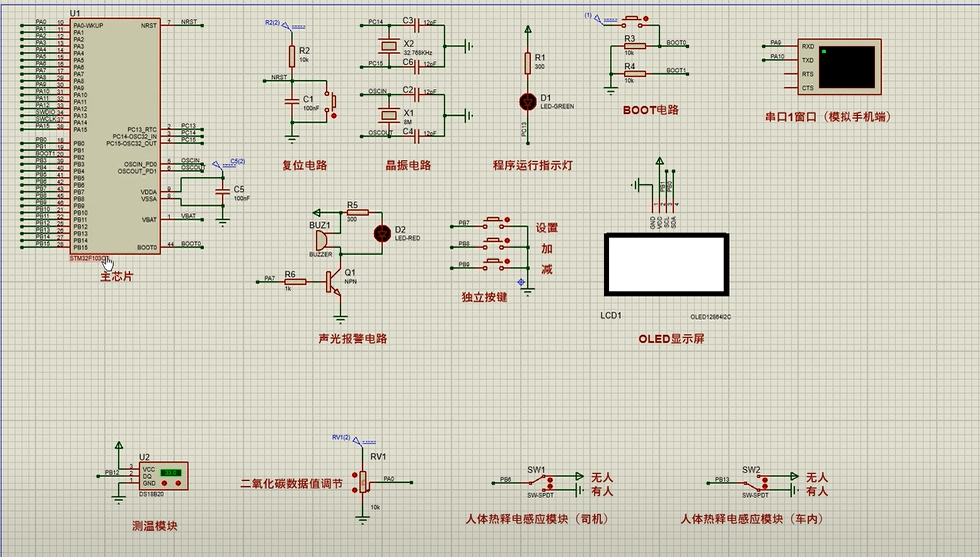Image resolution: width=980 pixels, height=557 pixels.
Task: Select resistor R6 on the PA7 line
Action: tap(295, 282)
